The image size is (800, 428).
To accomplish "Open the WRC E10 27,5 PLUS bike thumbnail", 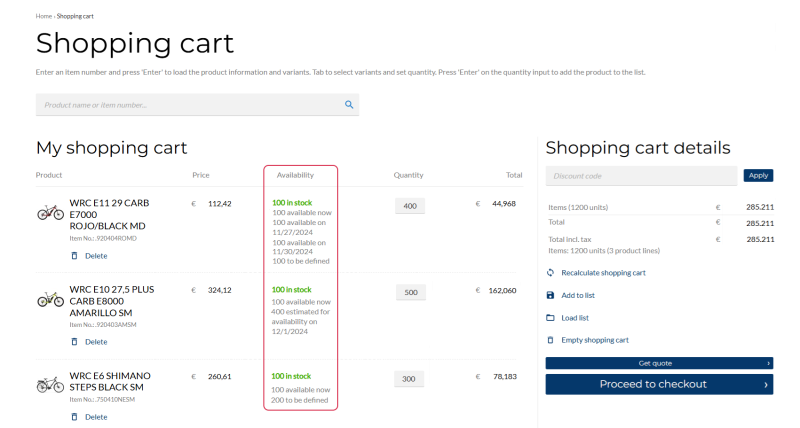I will pos(50,299).
